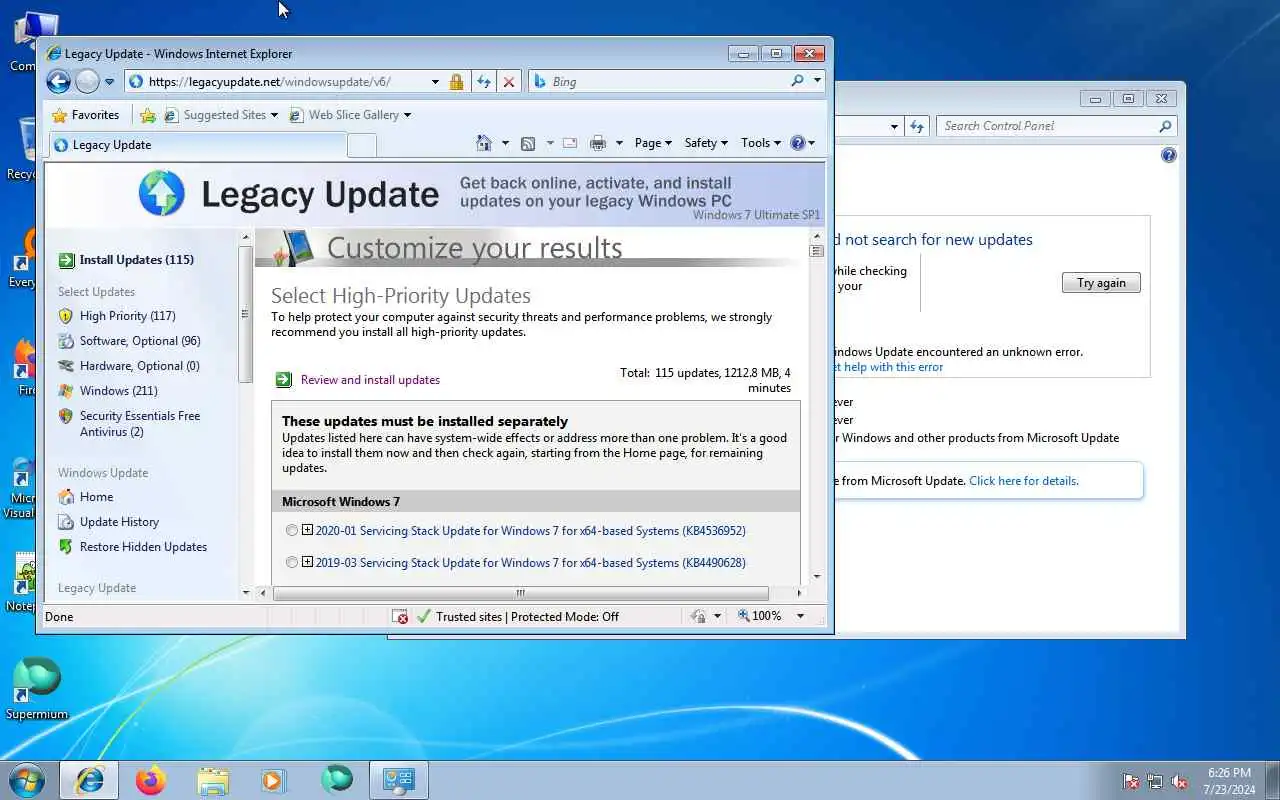1280x800 pixels.
Task: Click the Read Mail envelope icon
Action: pyautogui.click(x=570, y=143)
